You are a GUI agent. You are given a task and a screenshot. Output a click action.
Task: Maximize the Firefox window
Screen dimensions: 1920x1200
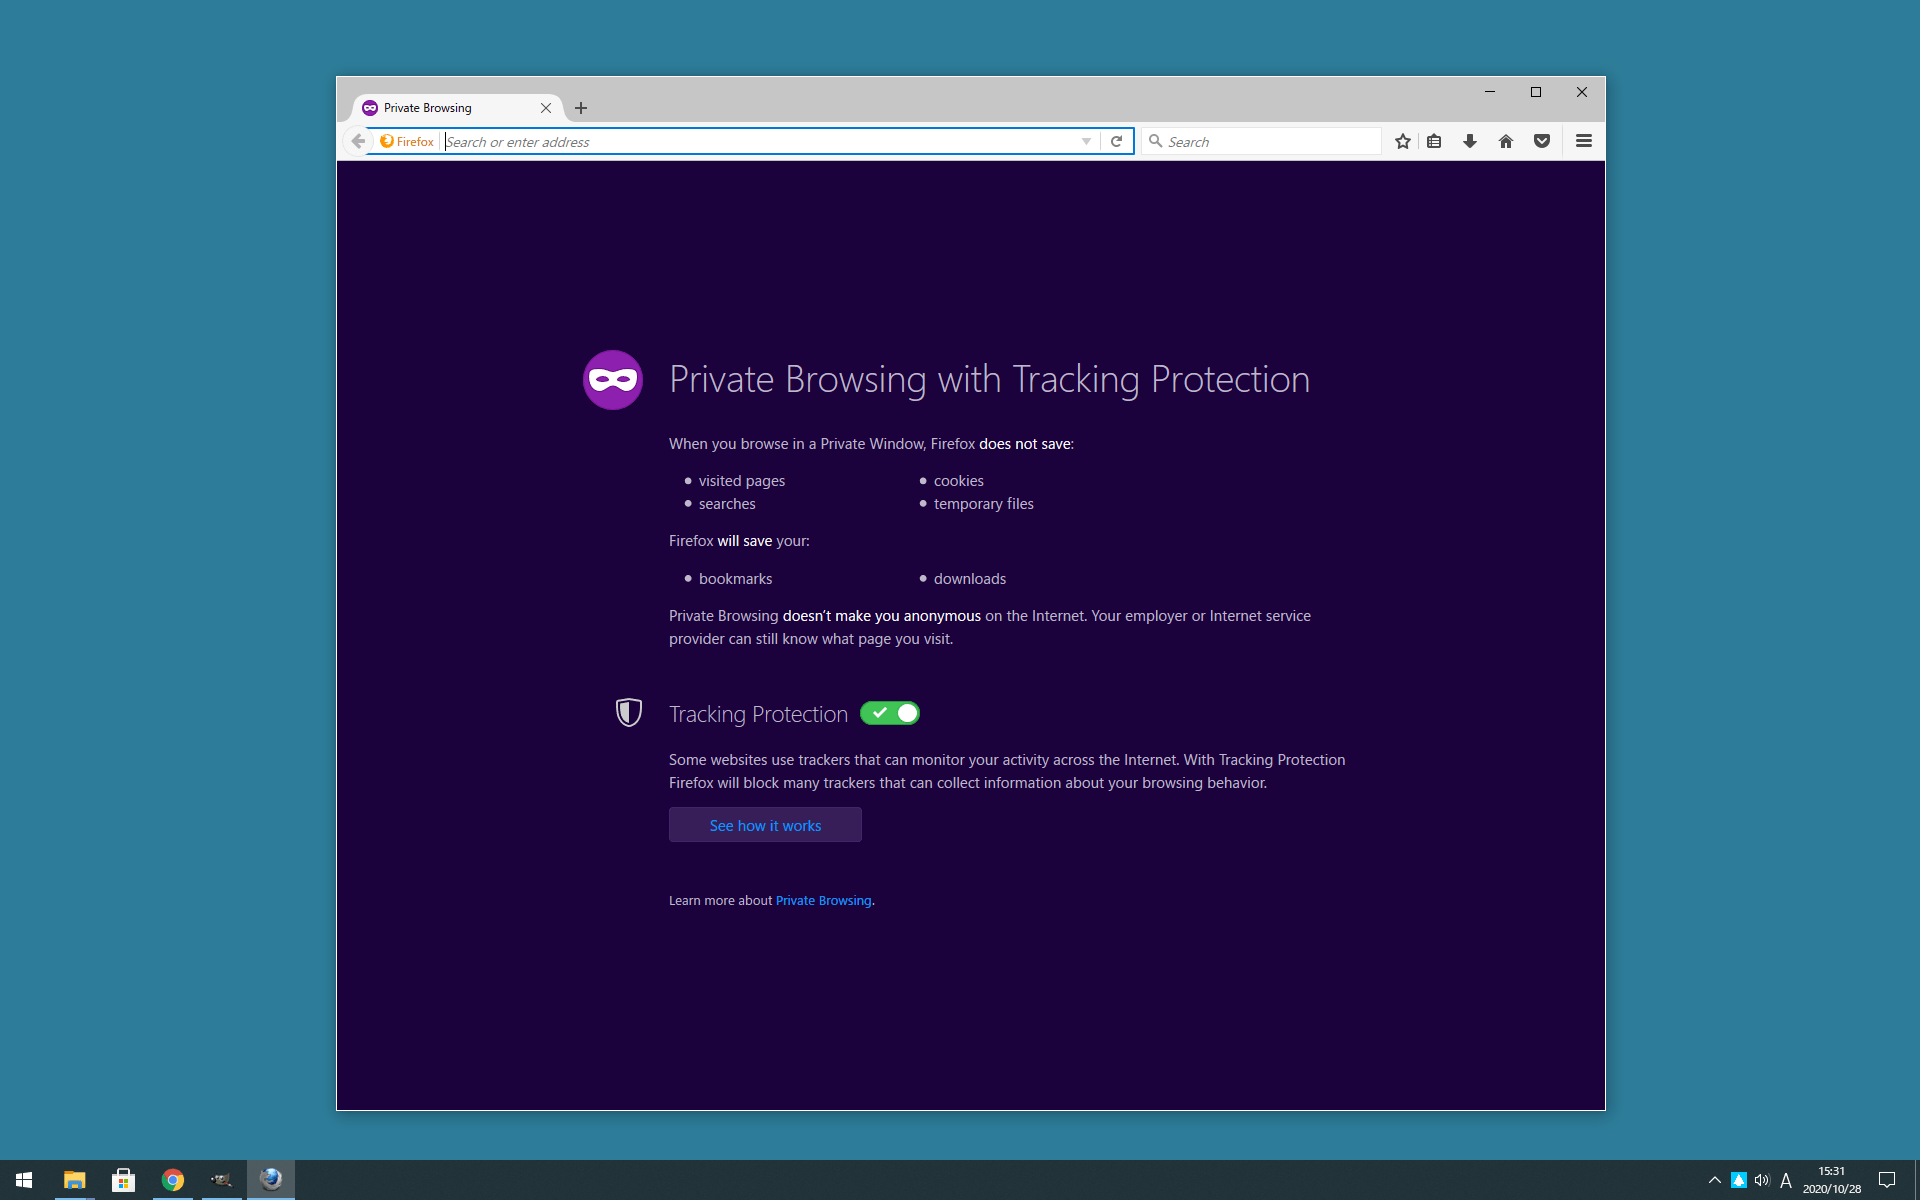[1536, 92]
